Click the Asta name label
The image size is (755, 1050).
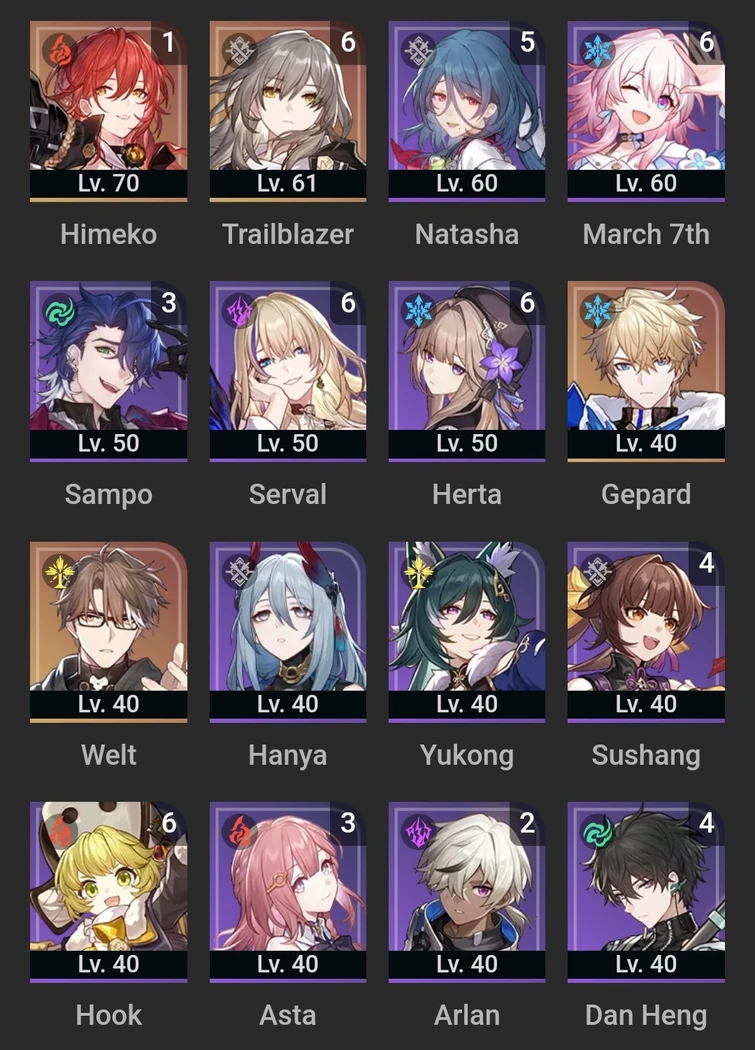[x=288, y=1015]
